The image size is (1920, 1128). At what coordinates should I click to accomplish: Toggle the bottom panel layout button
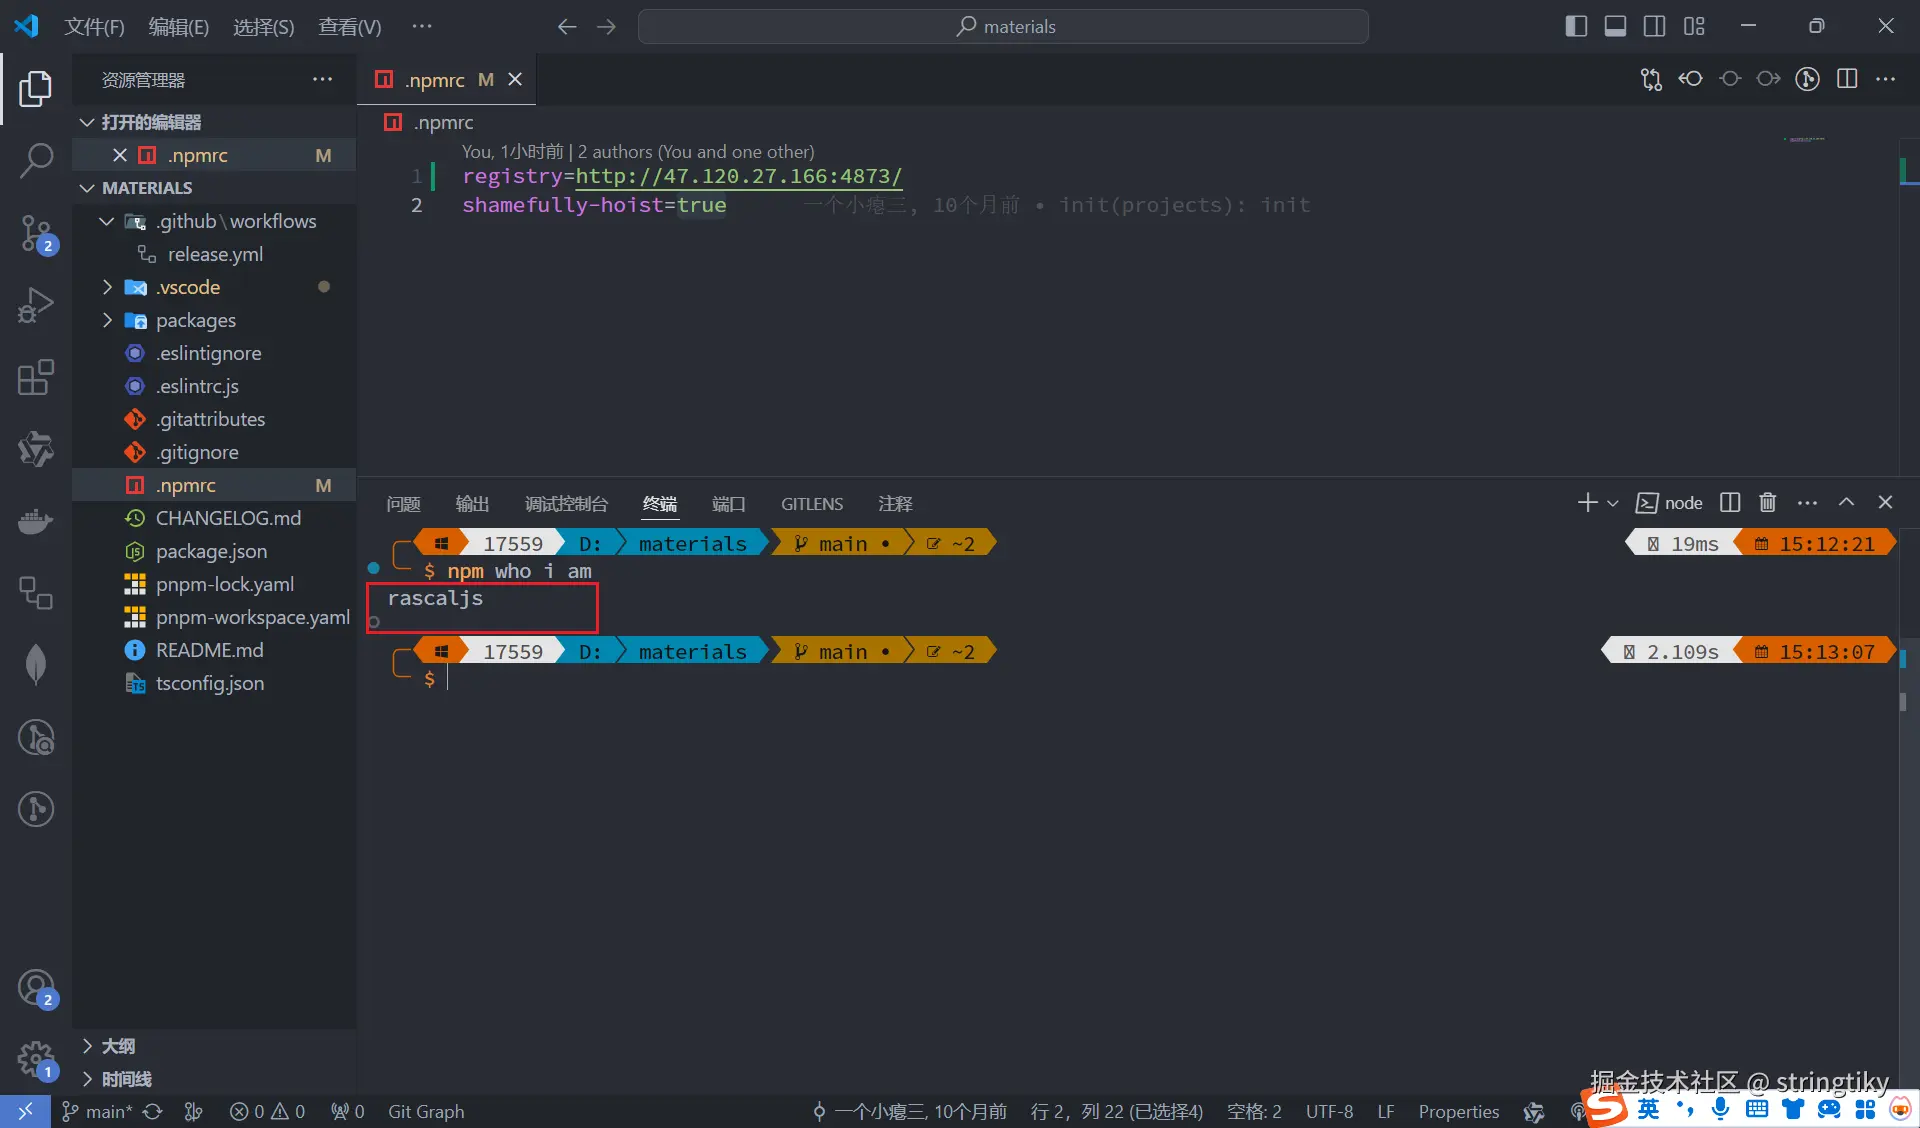pos(1615,26)
